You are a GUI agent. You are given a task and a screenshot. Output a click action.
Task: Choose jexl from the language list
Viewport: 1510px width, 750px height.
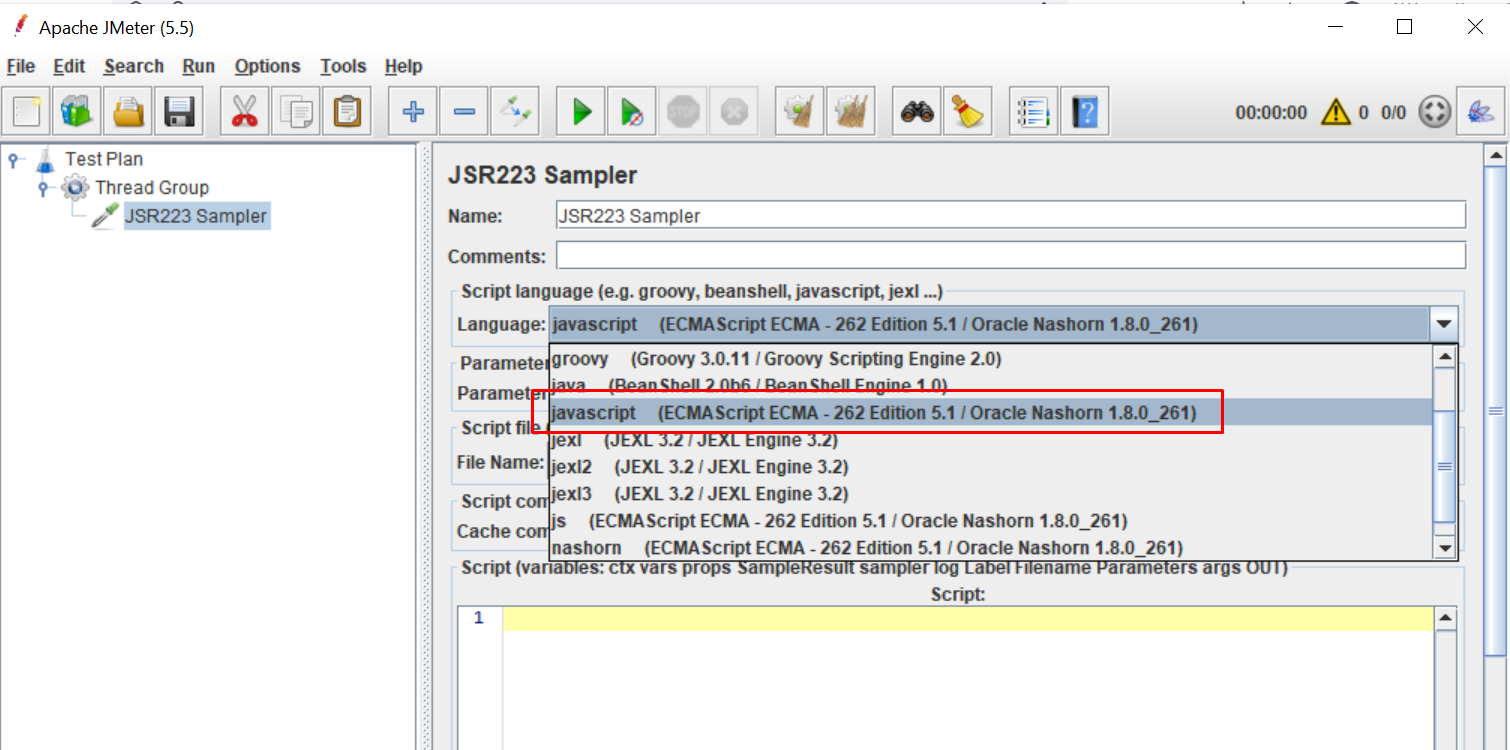[991, 439]
